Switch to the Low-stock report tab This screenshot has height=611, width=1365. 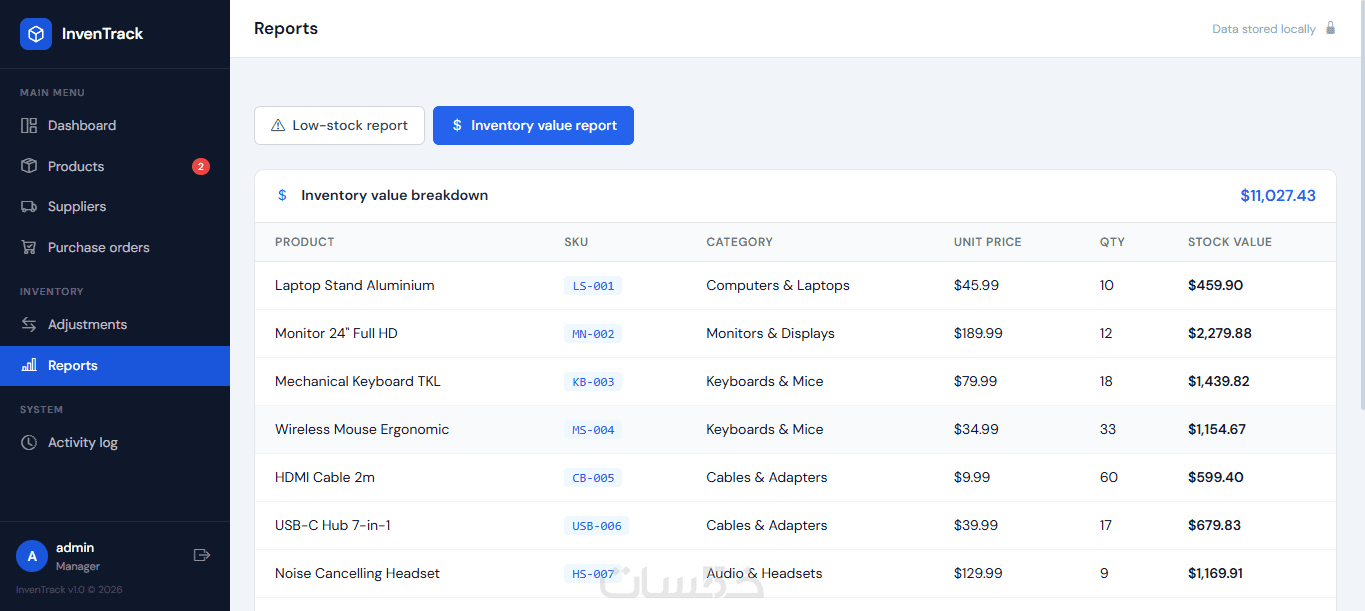click(339, 126)
